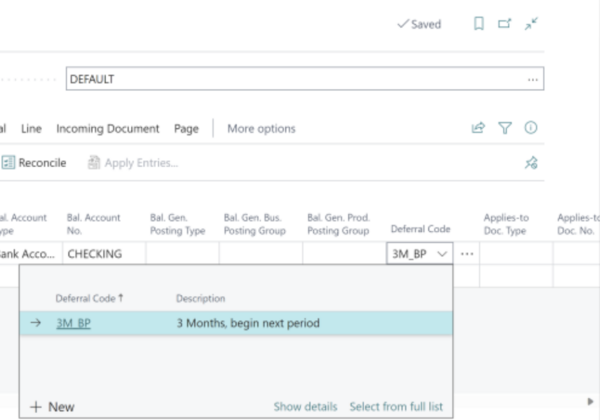
Task: Click More options
Action: [x=261, y=128]
